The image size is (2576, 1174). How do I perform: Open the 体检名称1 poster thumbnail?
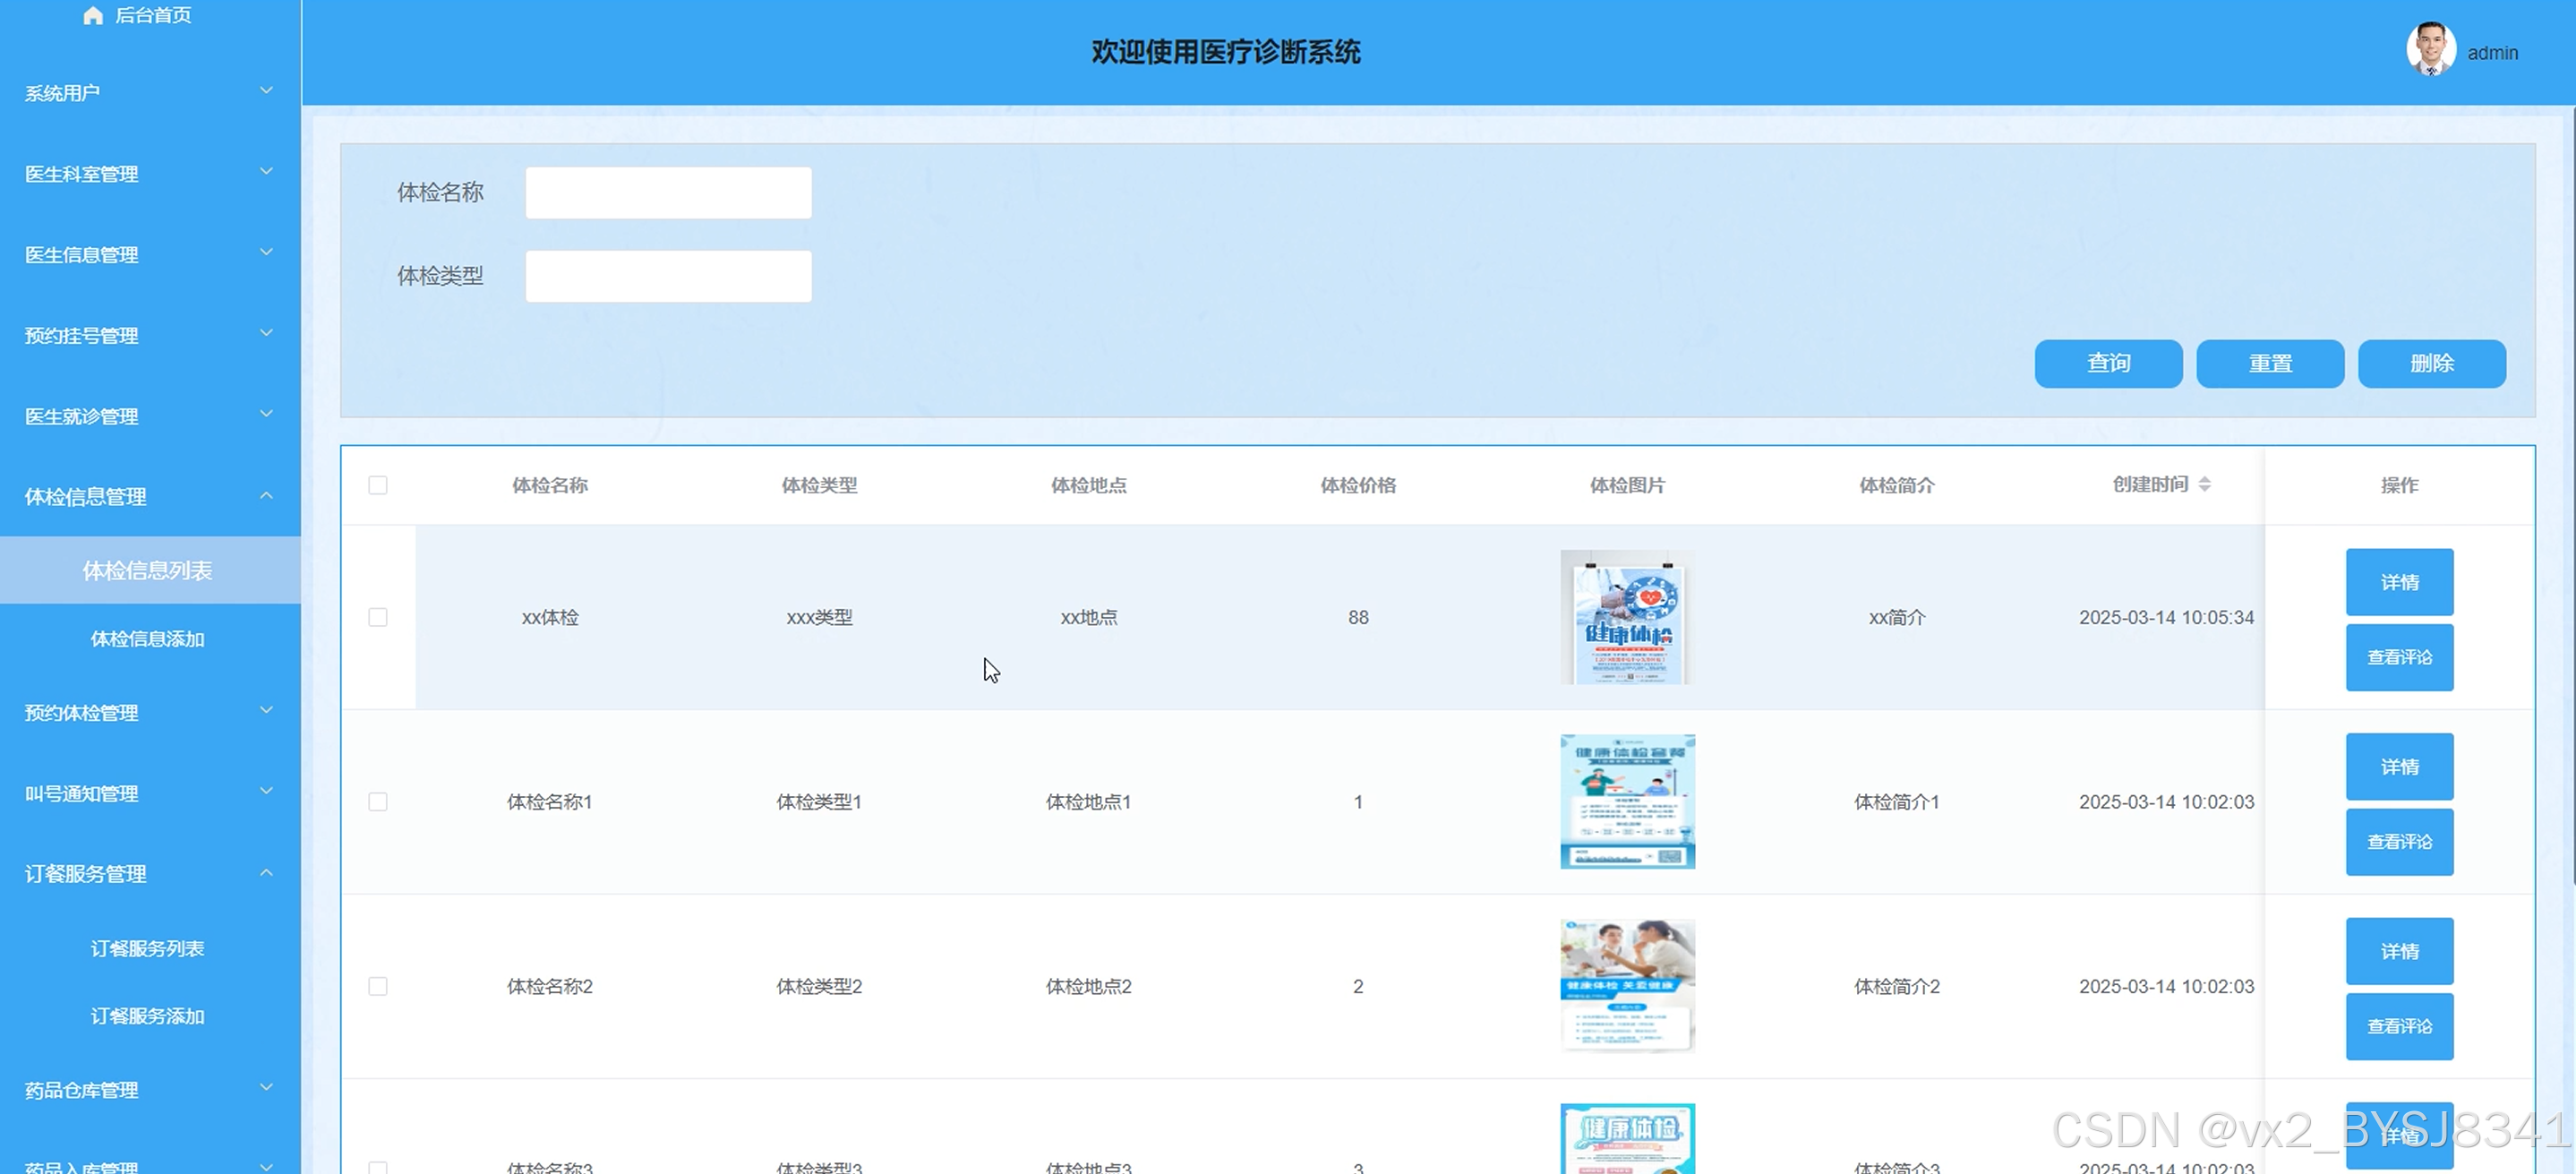[1627, 801]
